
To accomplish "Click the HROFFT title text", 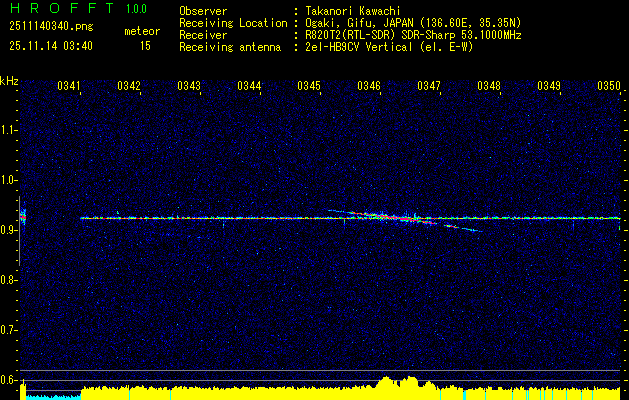I will tap(62, 8).
